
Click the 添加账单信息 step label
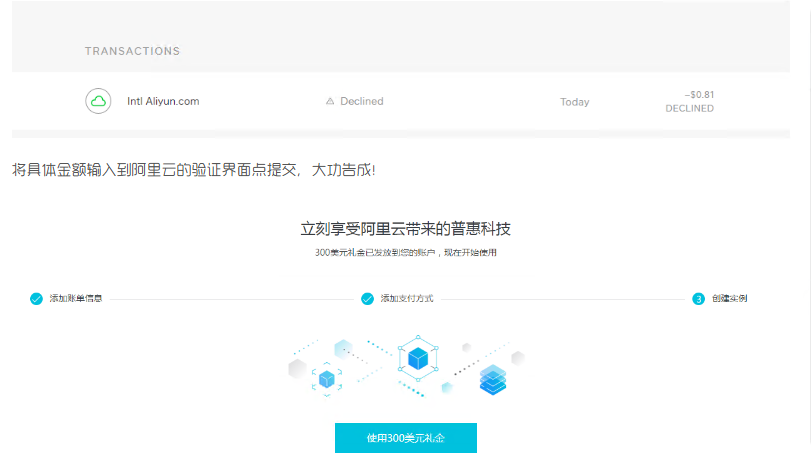(76, 298)
